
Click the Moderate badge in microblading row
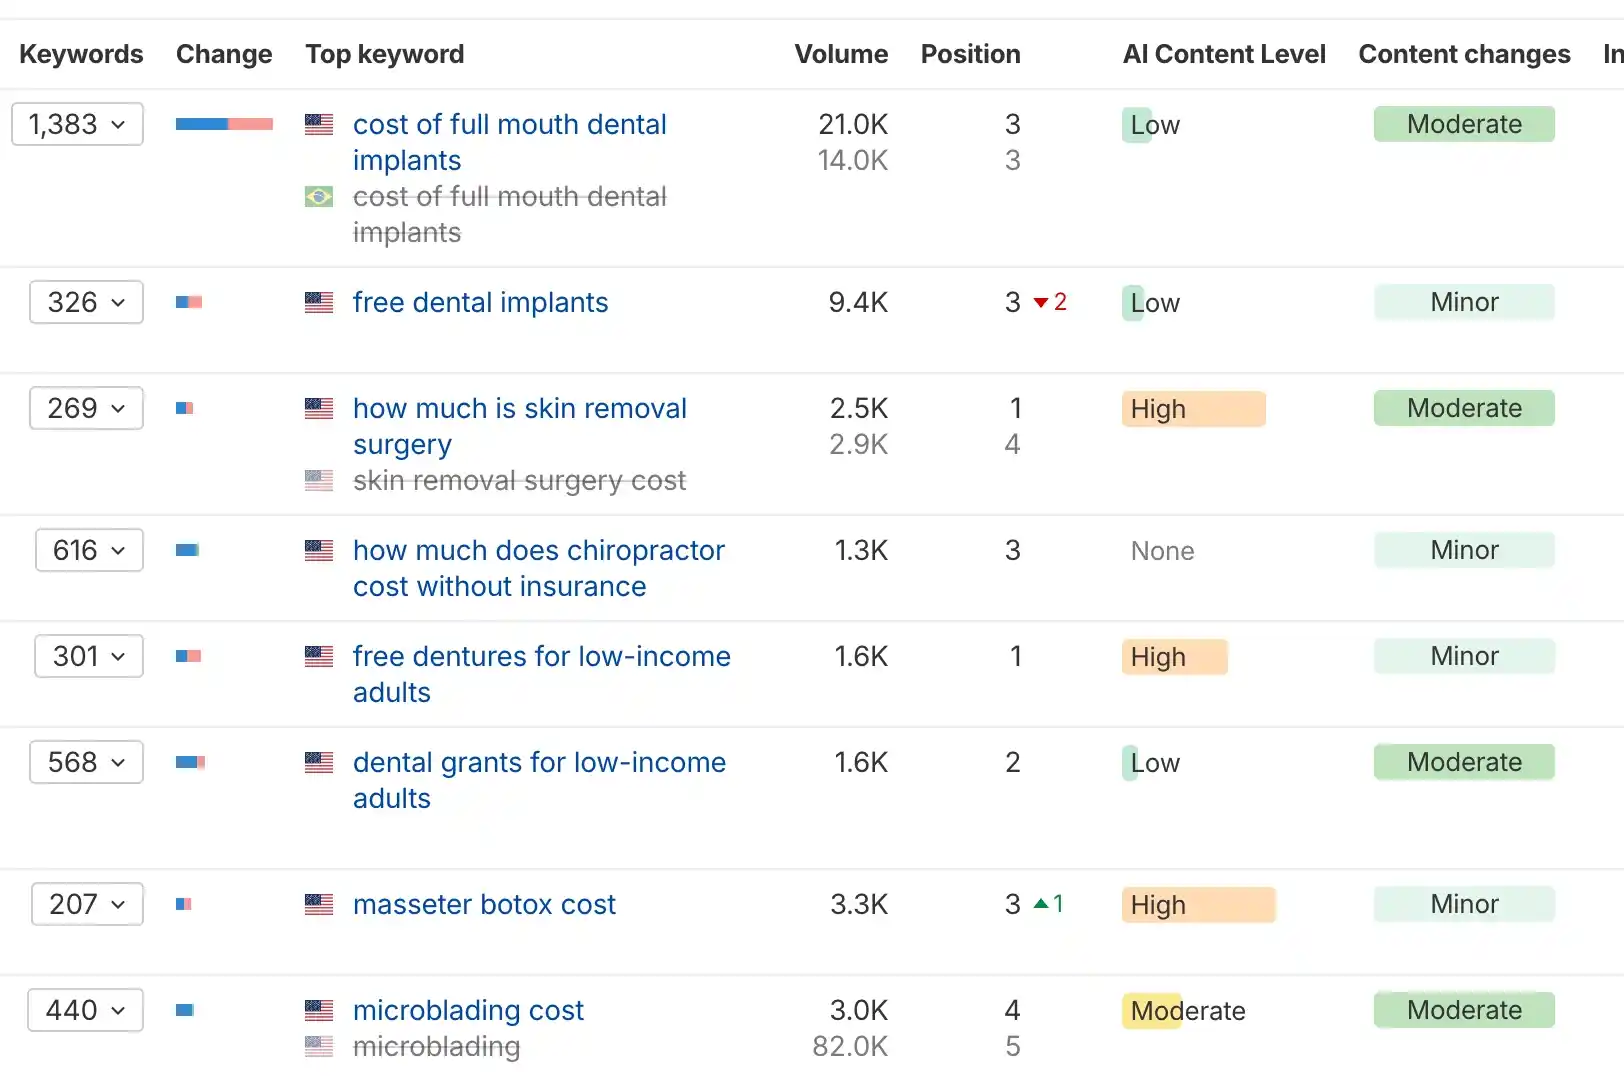pos(1464,1010)
